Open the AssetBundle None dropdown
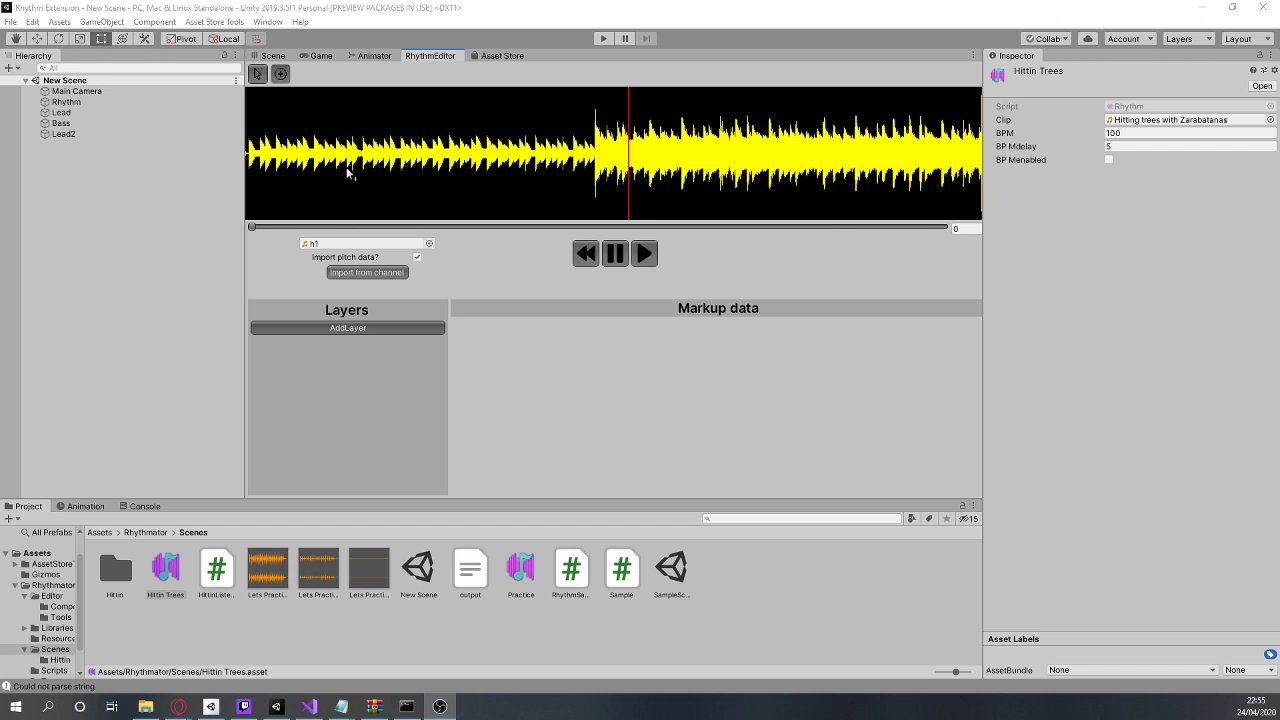 tap(1132, 670)
